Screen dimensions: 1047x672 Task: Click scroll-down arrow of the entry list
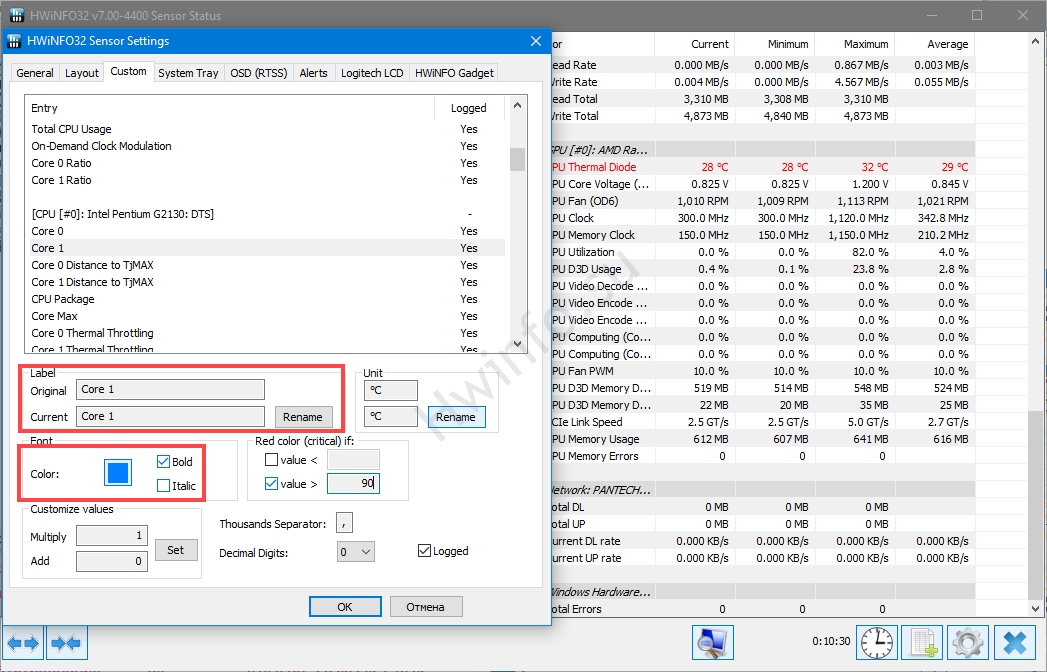coord(517,343)
